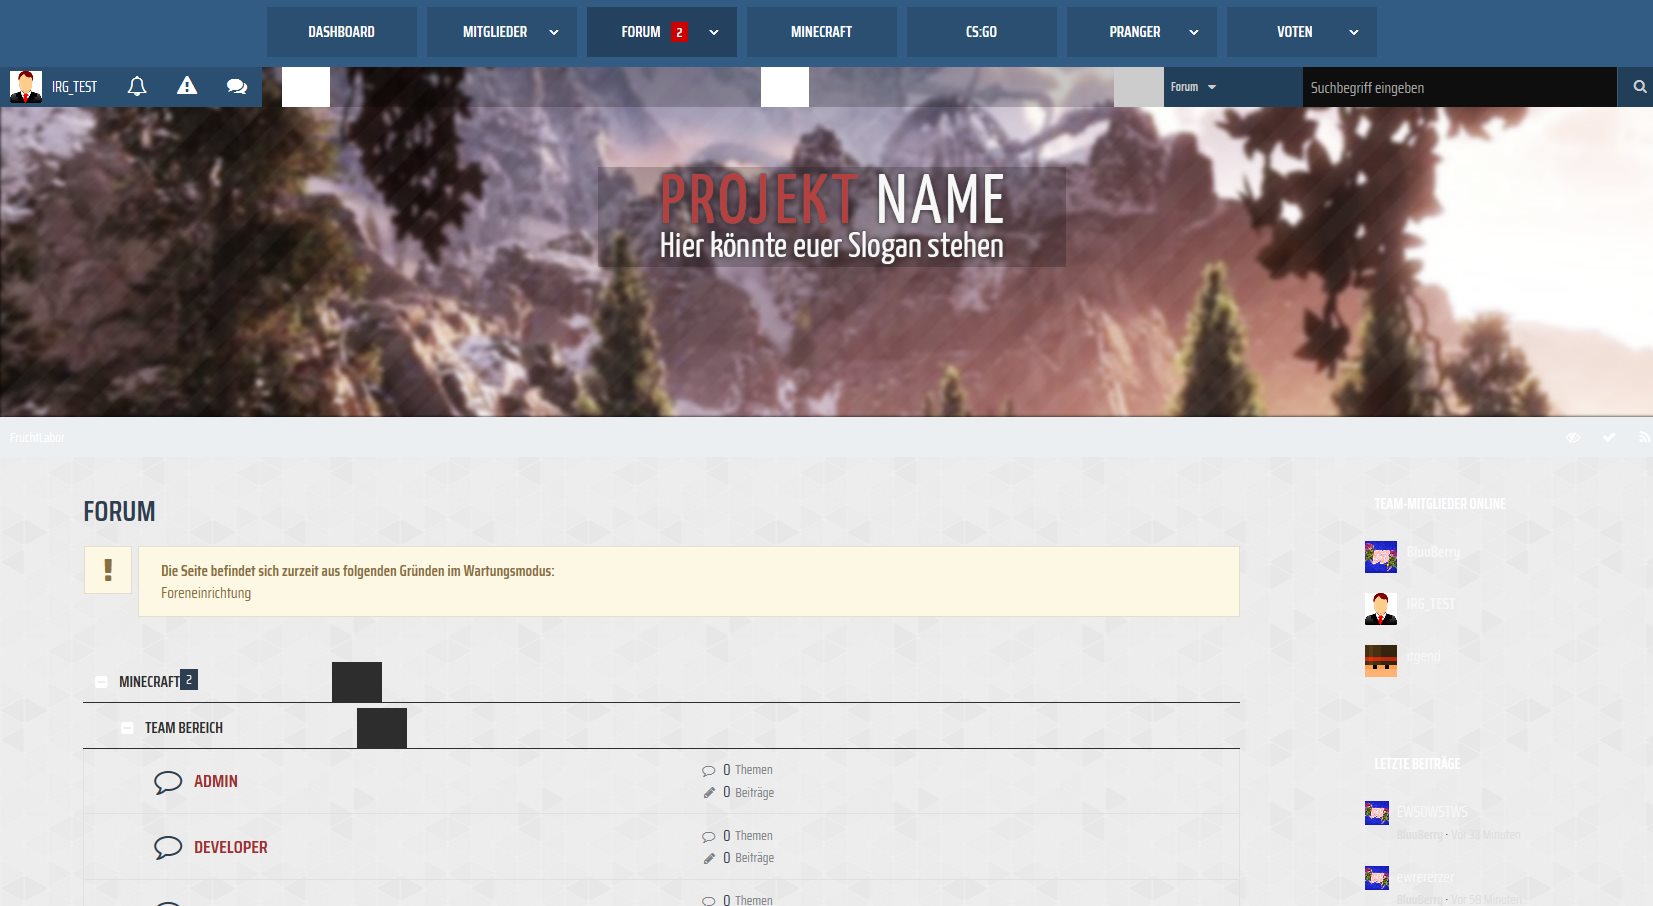Open the conversations speech bubbles icon
Screen dimensions: 1653x906
[237, 87]
